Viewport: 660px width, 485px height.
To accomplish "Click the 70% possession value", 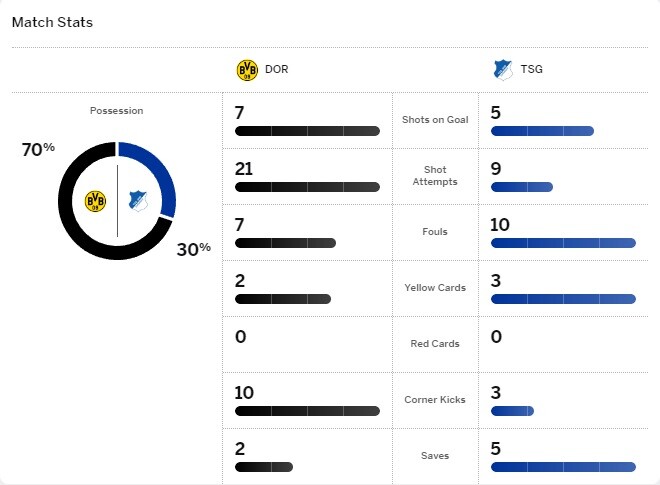I will click(x=38, y=149).
